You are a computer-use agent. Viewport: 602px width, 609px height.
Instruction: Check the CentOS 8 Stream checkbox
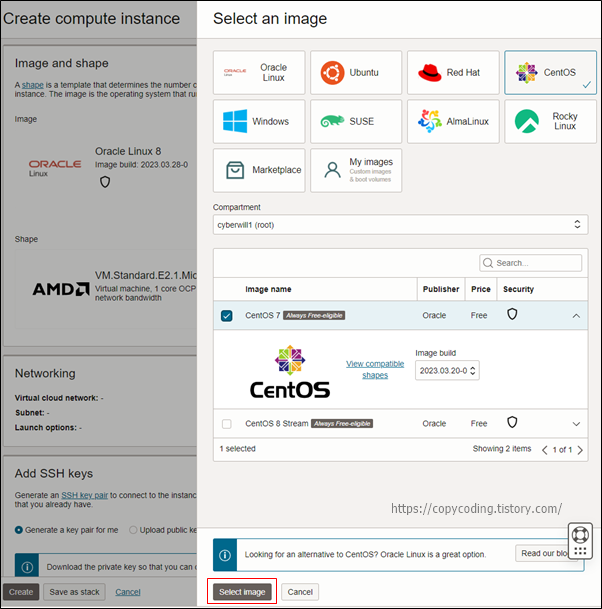[227, 424]
